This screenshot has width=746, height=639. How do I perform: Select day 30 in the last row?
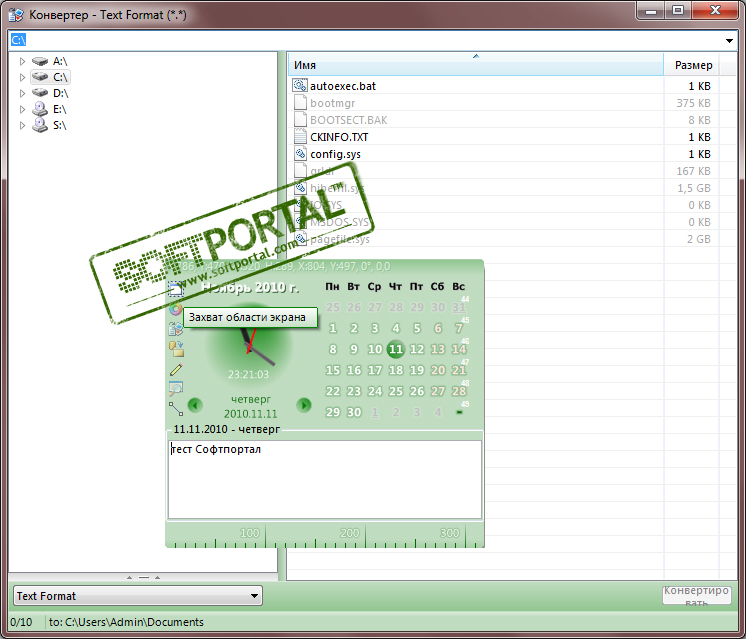tap(353, 412)
